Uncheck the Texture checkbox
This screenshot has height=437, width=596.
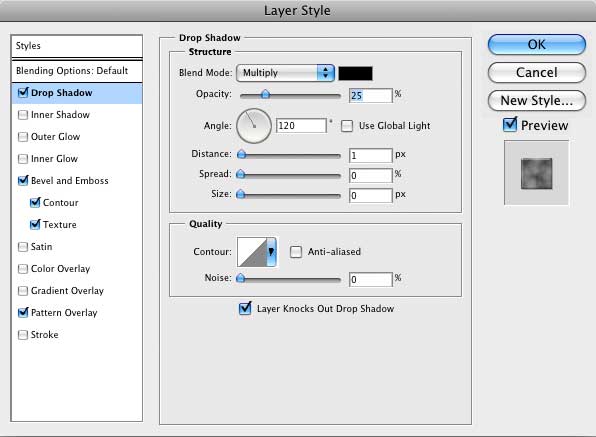(x=35, y=224)
